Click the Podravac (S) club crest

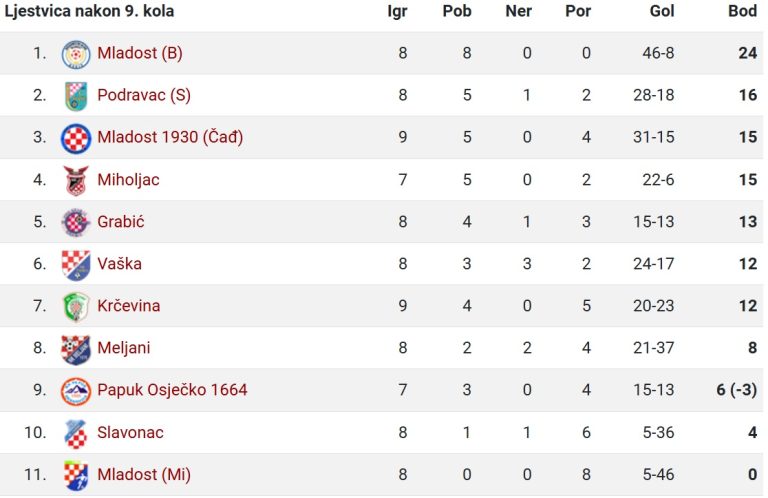pos(76,96)
